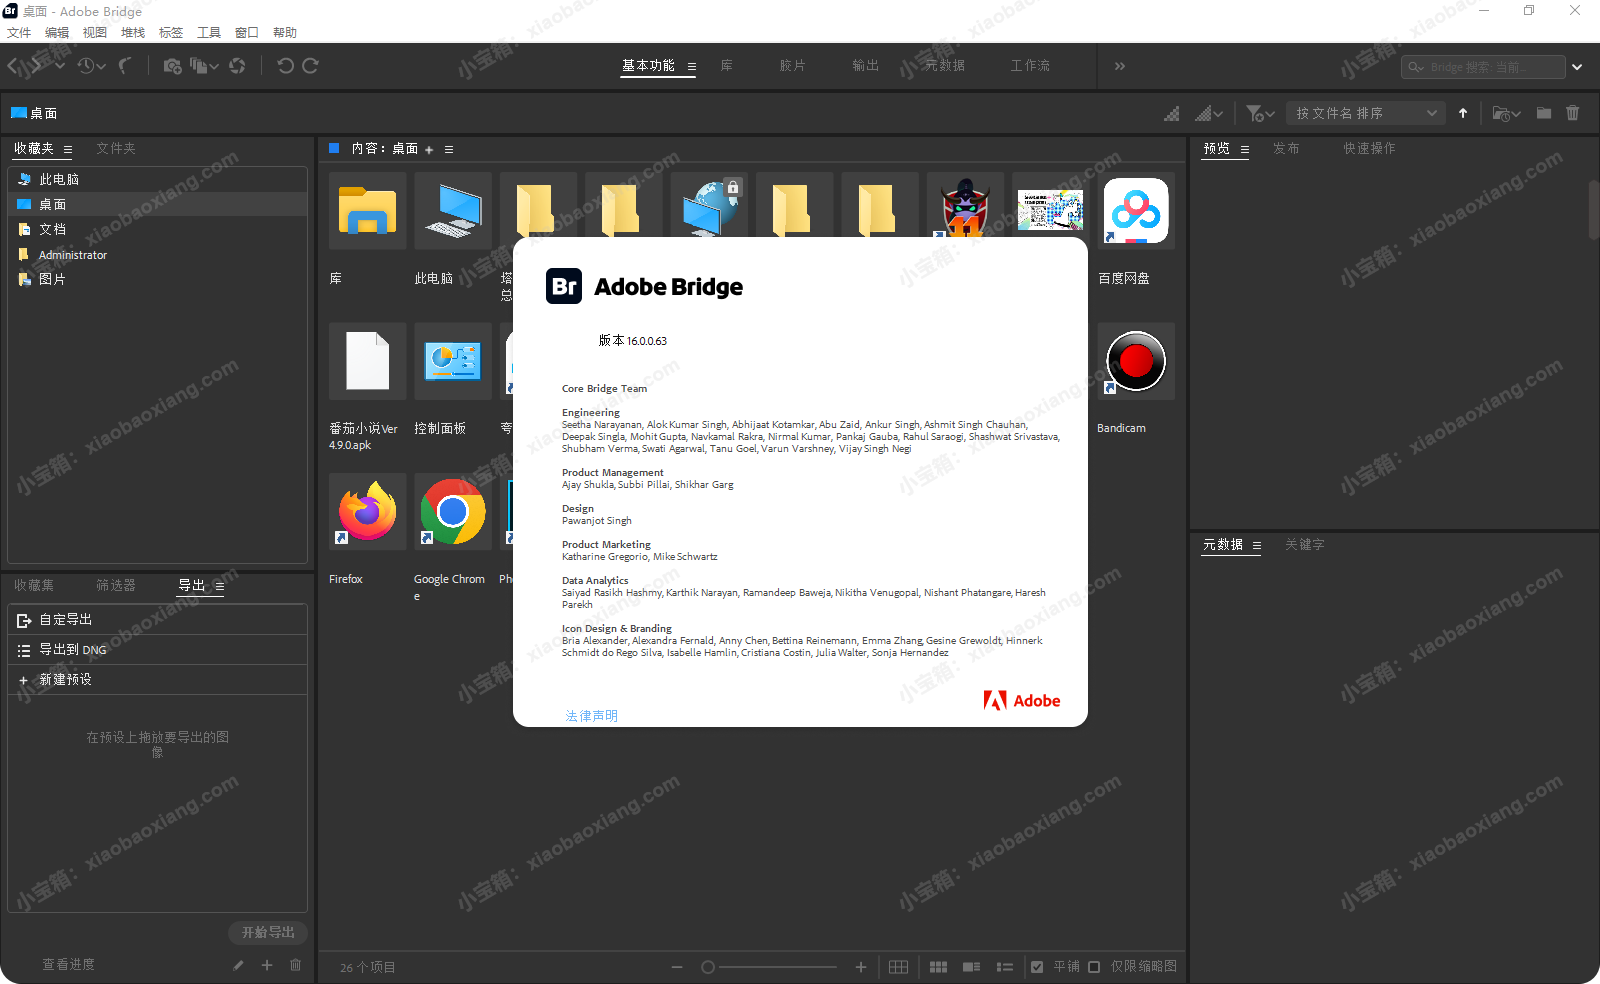The width and height of the screenshot is (1600, 984).
Task: Click the rotate clockwise icon
Action: pos(311,66)
